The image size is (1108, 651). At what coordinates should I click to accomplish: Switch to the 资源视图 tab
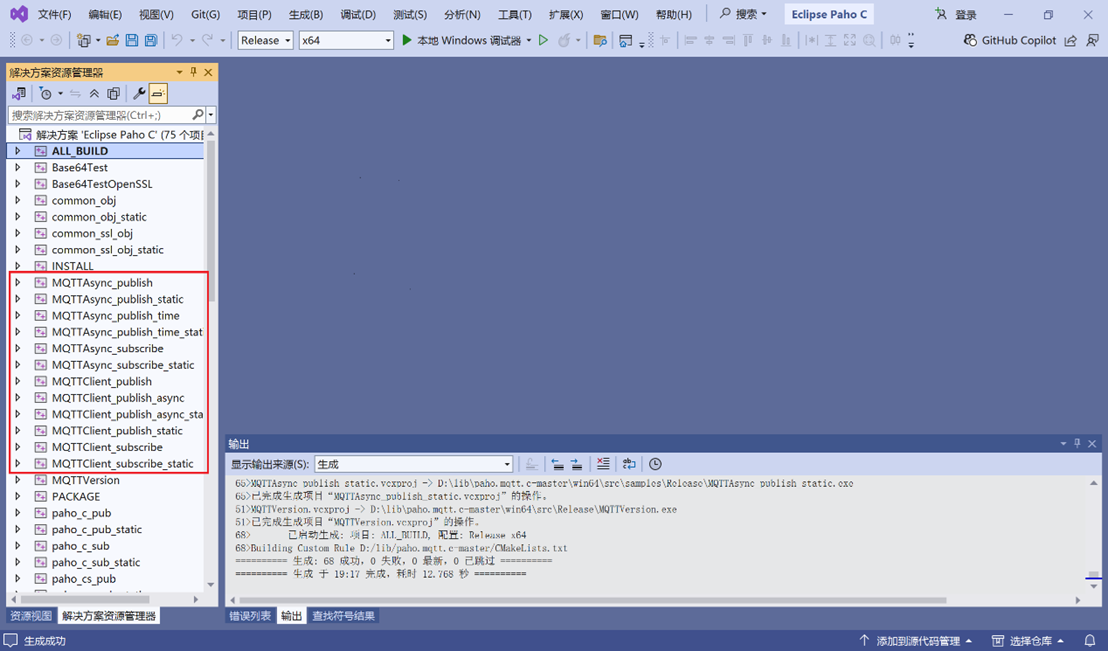pos(31,616)
